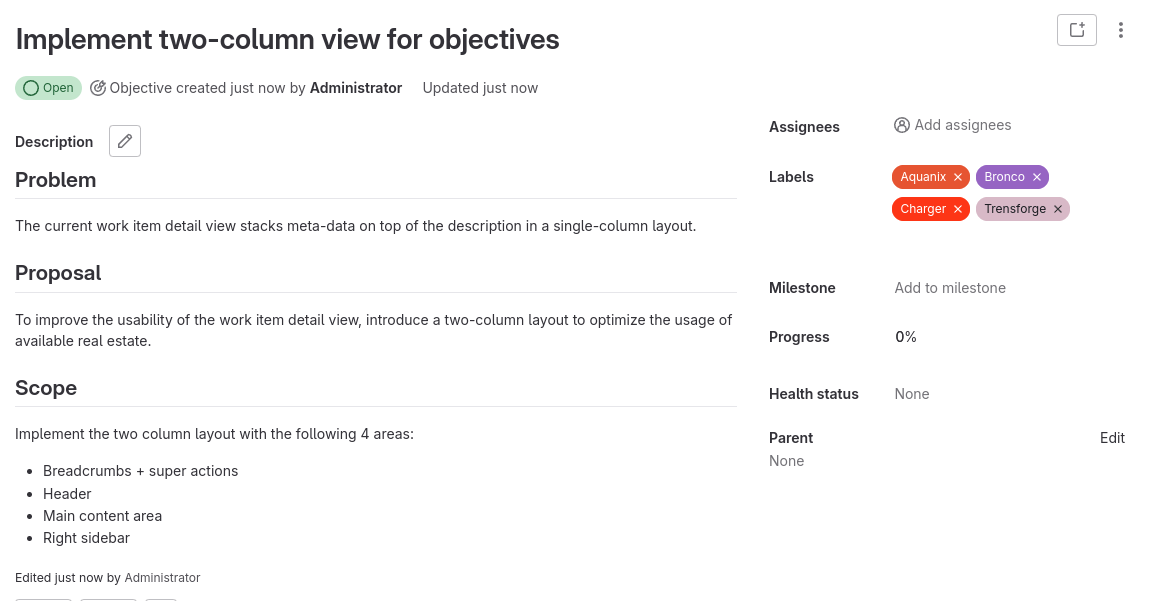Screen dimensions: 1160x601
Task: Open the 'Add to milestone' dropdown
Action: point(949,287)
